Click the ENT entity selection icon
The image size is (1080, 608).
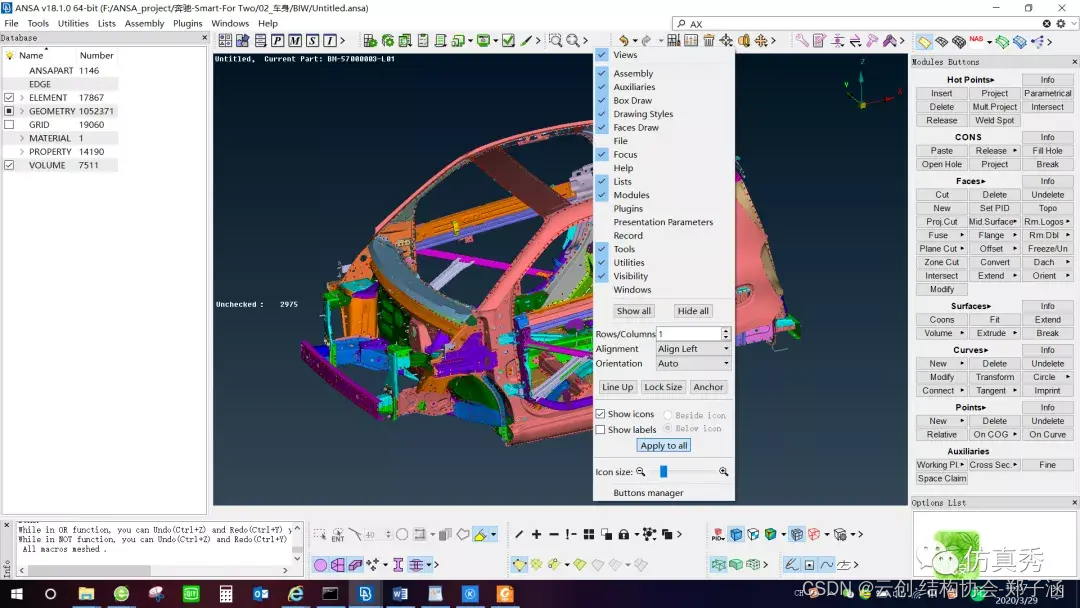coord(338,534)
